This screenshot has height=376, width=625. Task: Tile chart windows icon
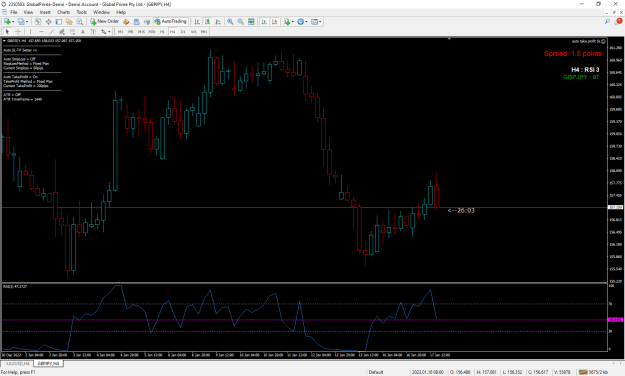tap(251, 22)
